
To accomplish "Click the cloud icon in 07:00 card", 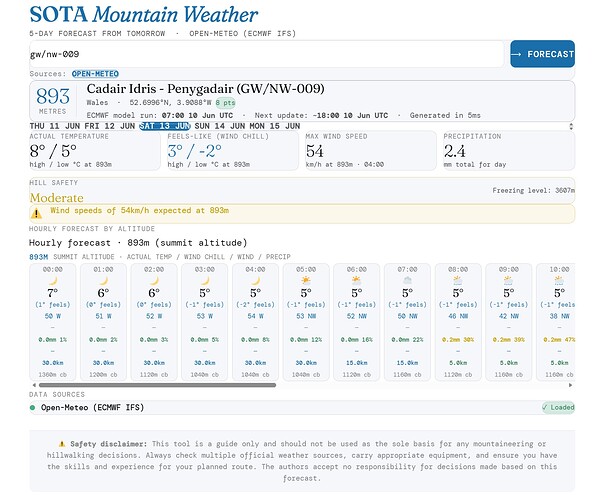I will (x=407, y=281).
